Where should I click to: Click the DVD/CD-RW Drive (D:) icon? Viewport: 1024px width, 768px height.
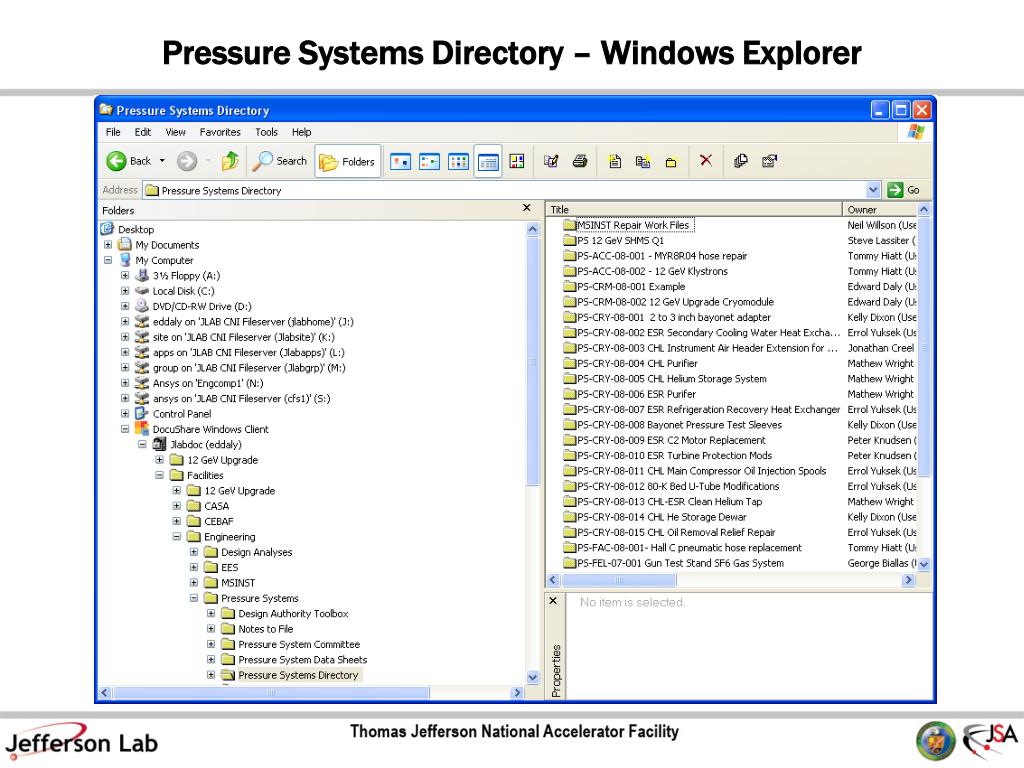point(142,306)
